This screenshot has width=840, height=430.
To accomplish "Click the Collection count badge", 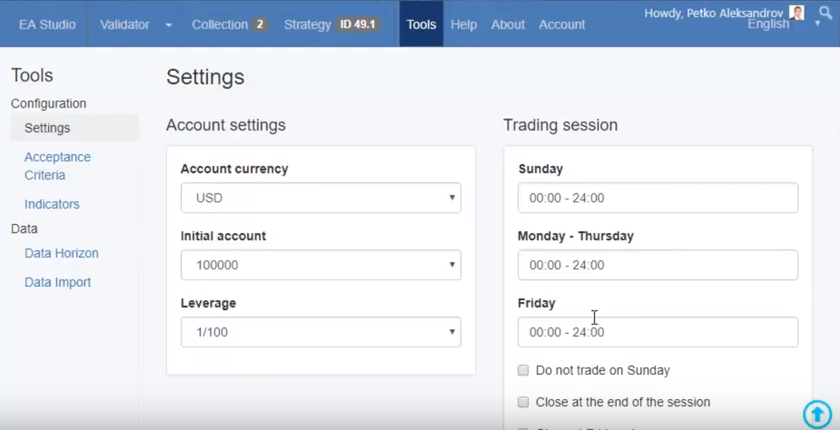I will (x=260, y=24).
